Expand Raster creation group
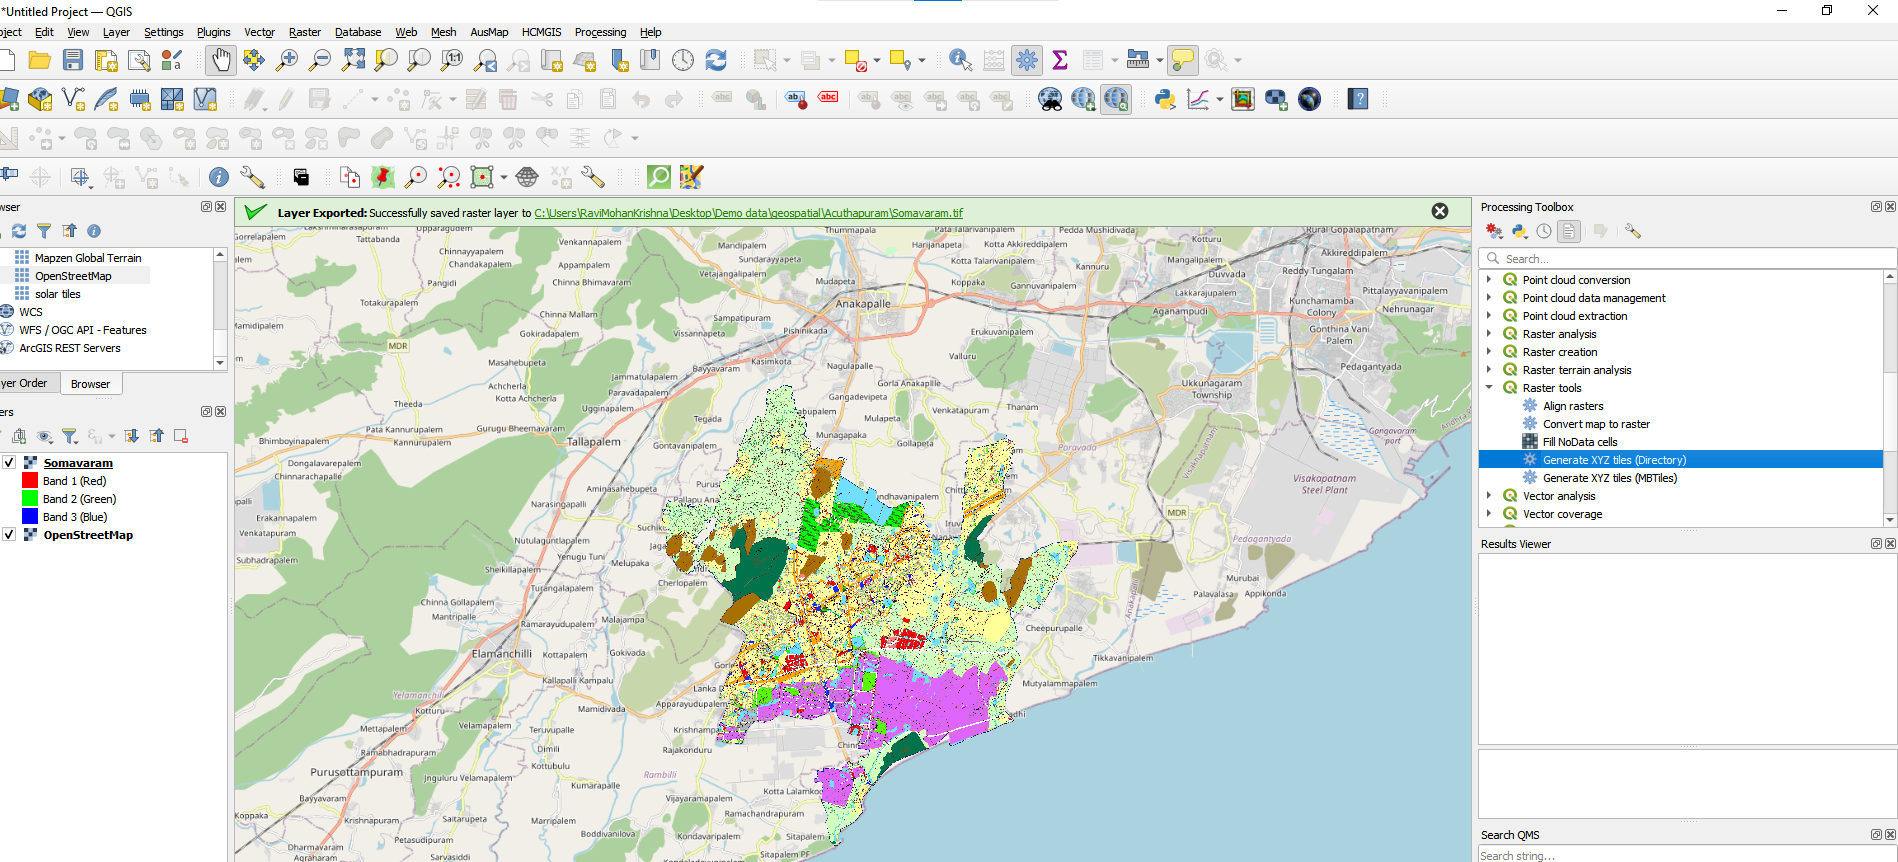 (1489, 352)
